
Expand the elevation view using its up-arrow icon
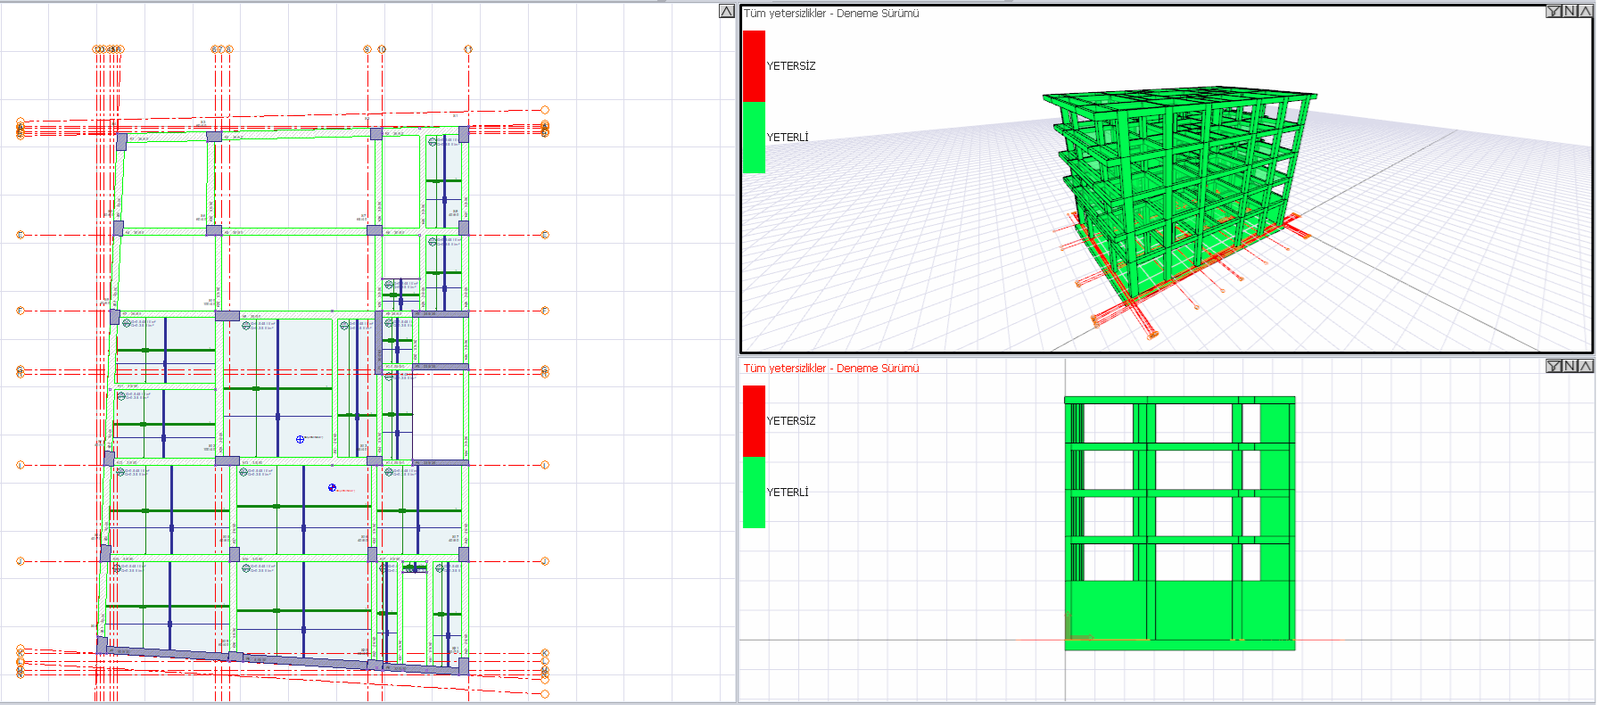[x=1585, y=366]
